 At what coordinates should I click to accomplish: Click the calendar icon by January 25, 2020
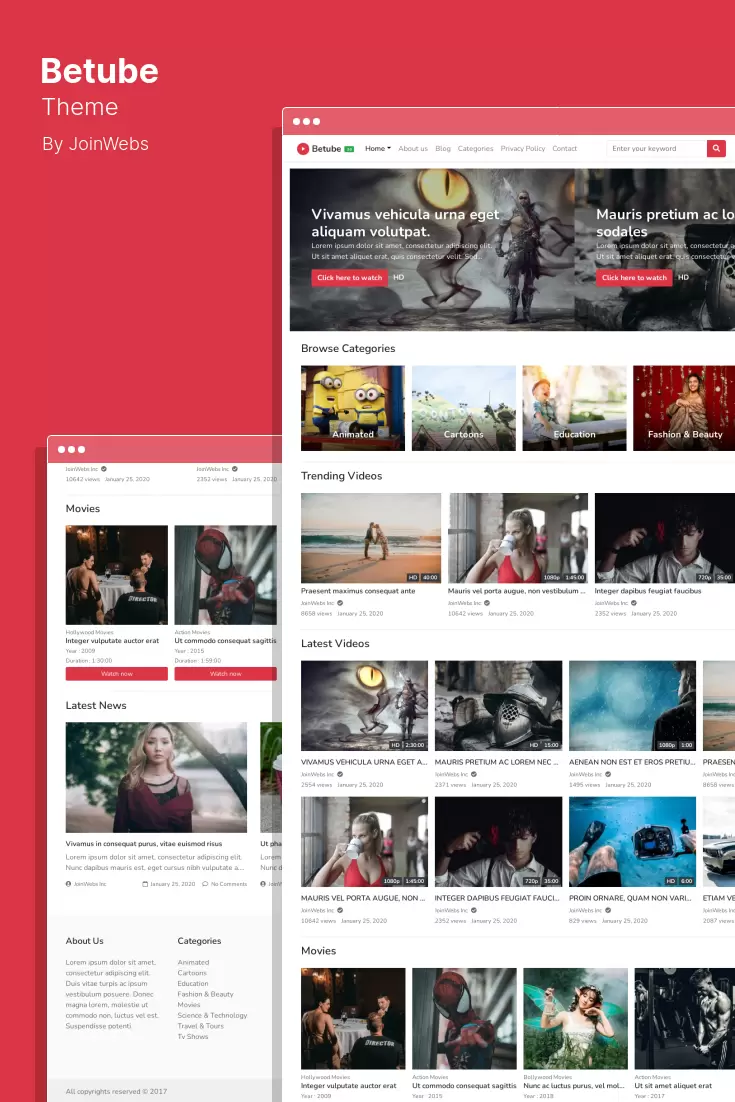[x=145, y=884]
